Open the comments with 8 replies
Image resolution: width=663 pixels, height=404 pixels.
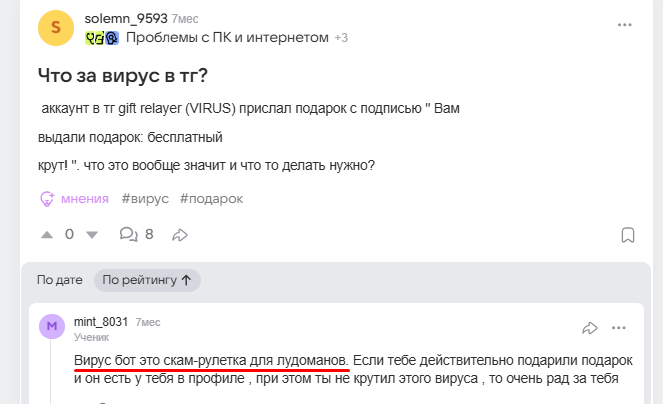click(136, 234)
